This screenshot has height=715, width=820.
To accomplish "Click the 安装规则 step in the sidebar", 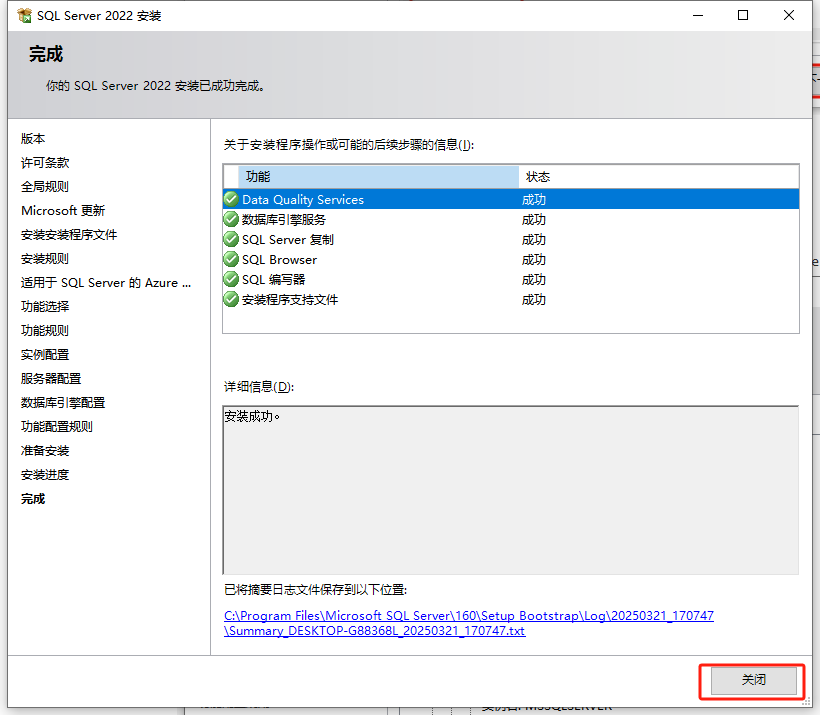I will (x=45, y=259).
